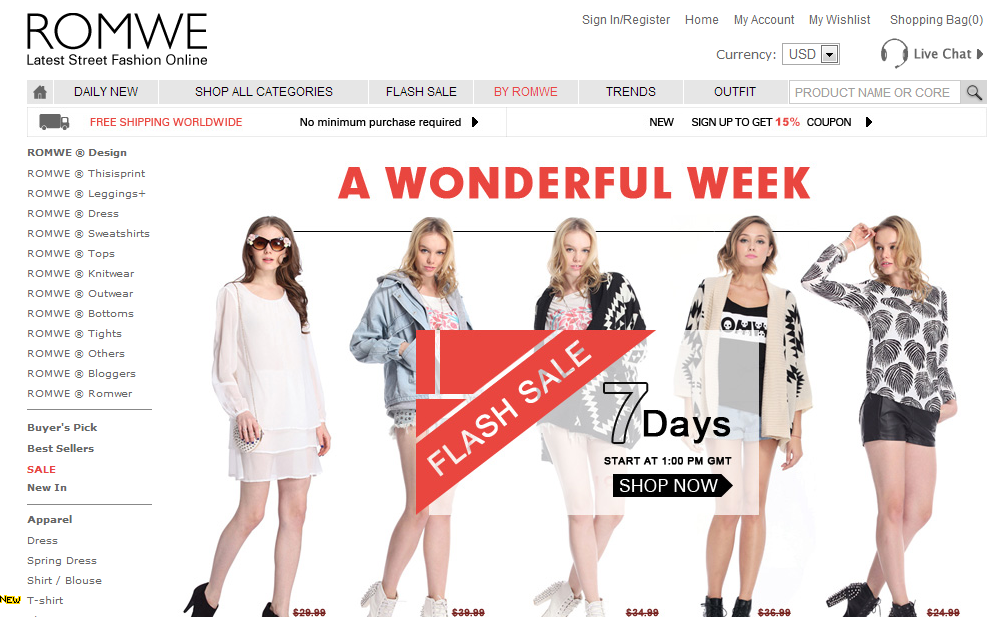Click the SHOP NOW button

click(672, 486)
